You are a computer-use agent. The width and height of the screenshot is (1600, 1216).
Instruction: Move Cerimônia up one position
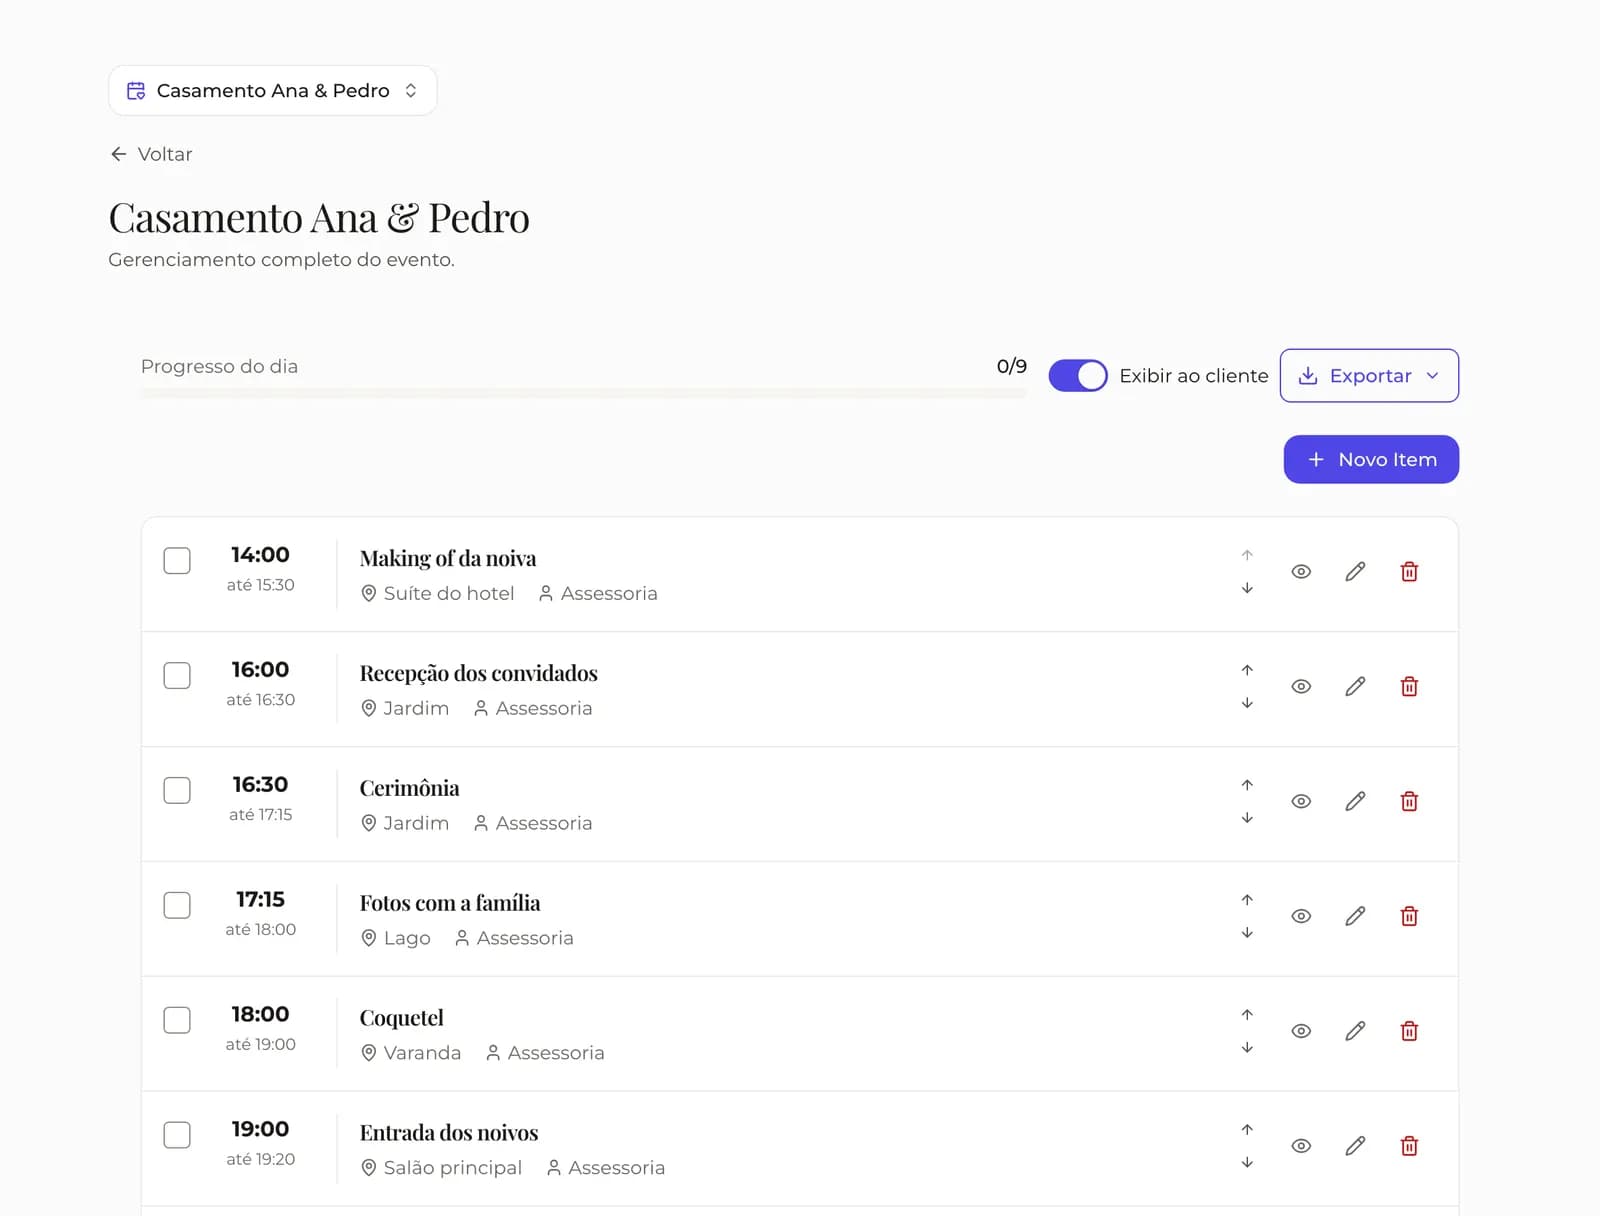click(x=1247, y=785)
